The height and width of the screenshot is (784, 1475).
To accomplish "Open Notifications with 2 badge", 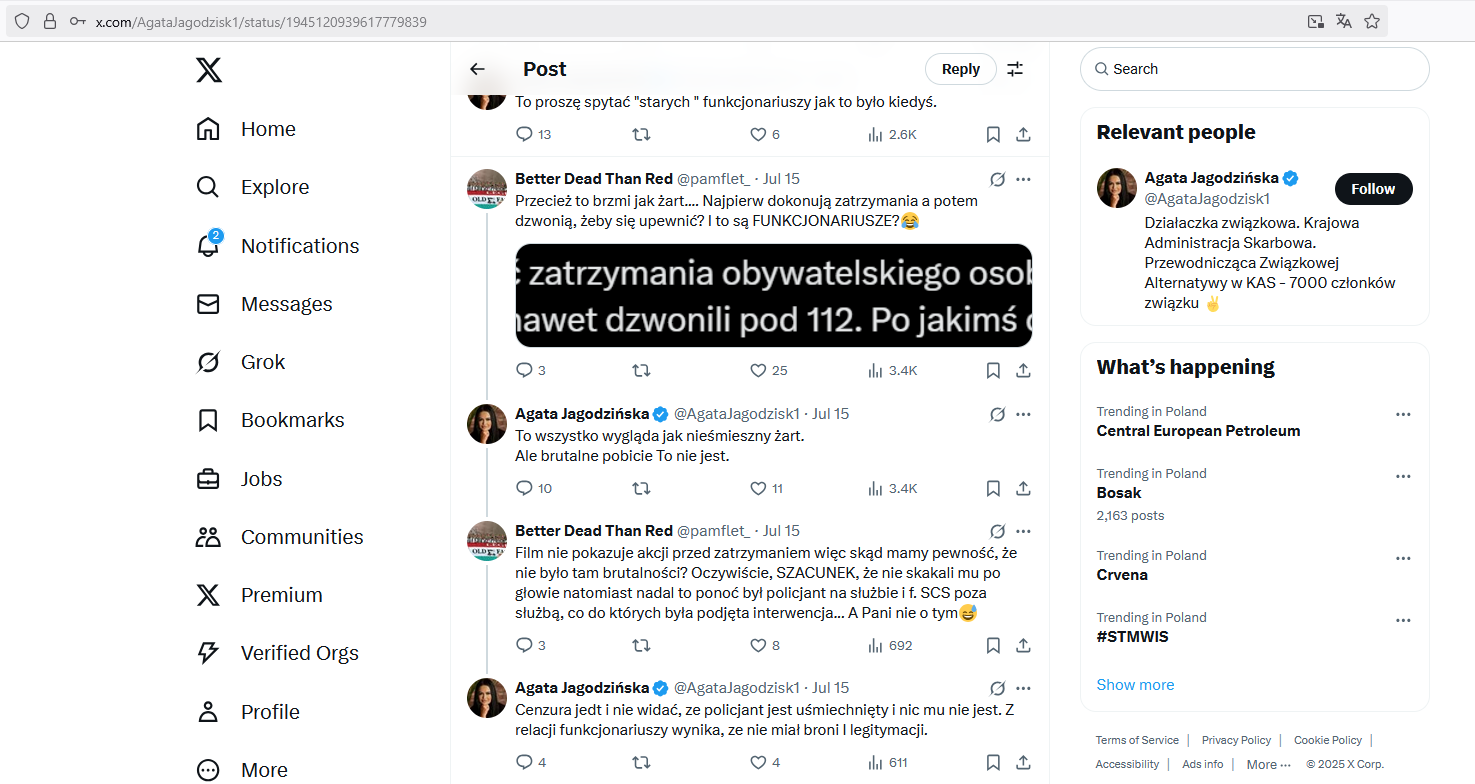I will pyautogui.click(x=277, y=245).
